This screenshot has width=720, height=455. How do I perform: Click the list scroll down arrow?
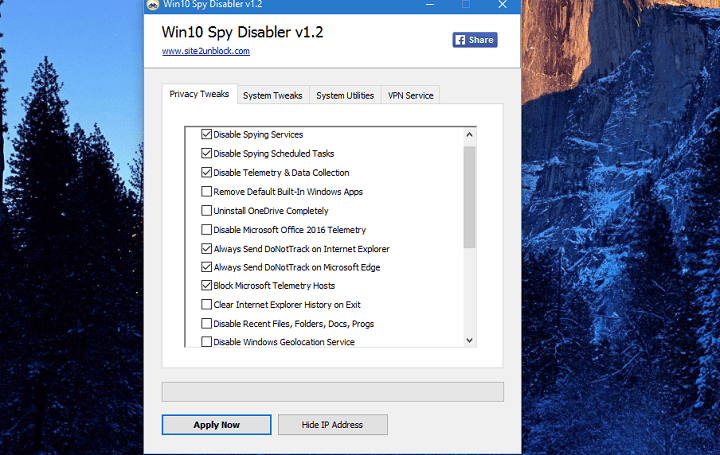[469, 340]
